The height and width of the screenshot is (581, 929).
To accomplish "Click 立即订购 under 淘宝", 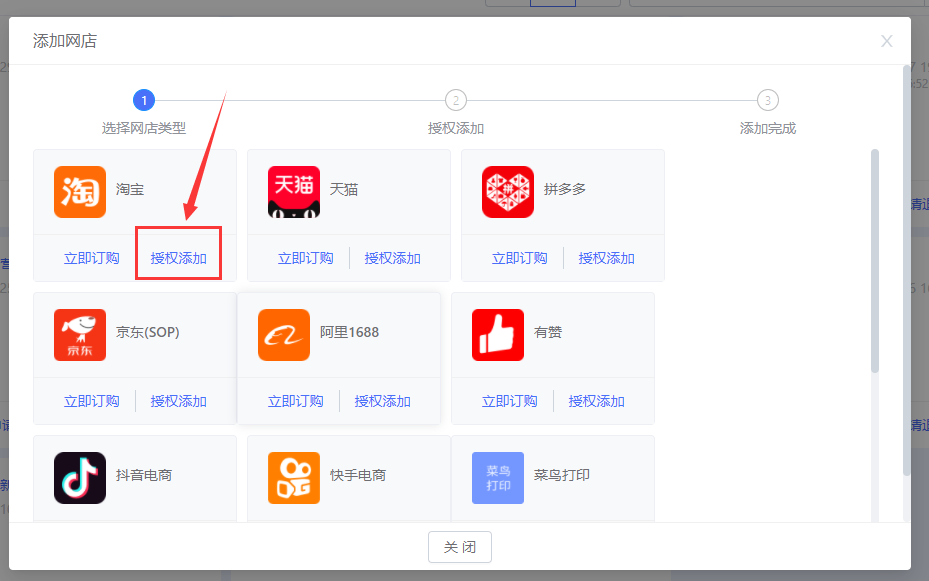I will [x=92, y=258].
